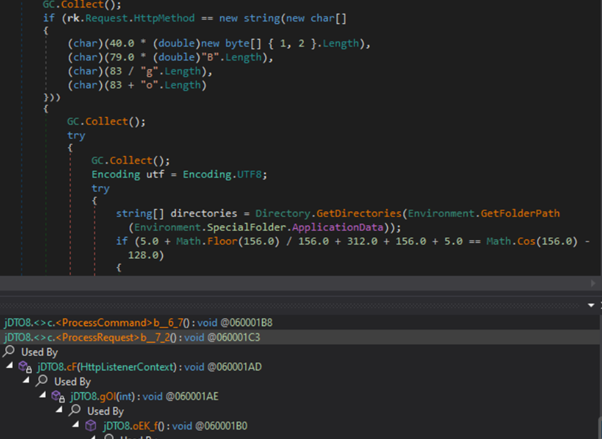The height and width of the screenshot is (439, 602).
Task: Click the method icon beside jDTO8.gOI
Action: click(58, 397)
